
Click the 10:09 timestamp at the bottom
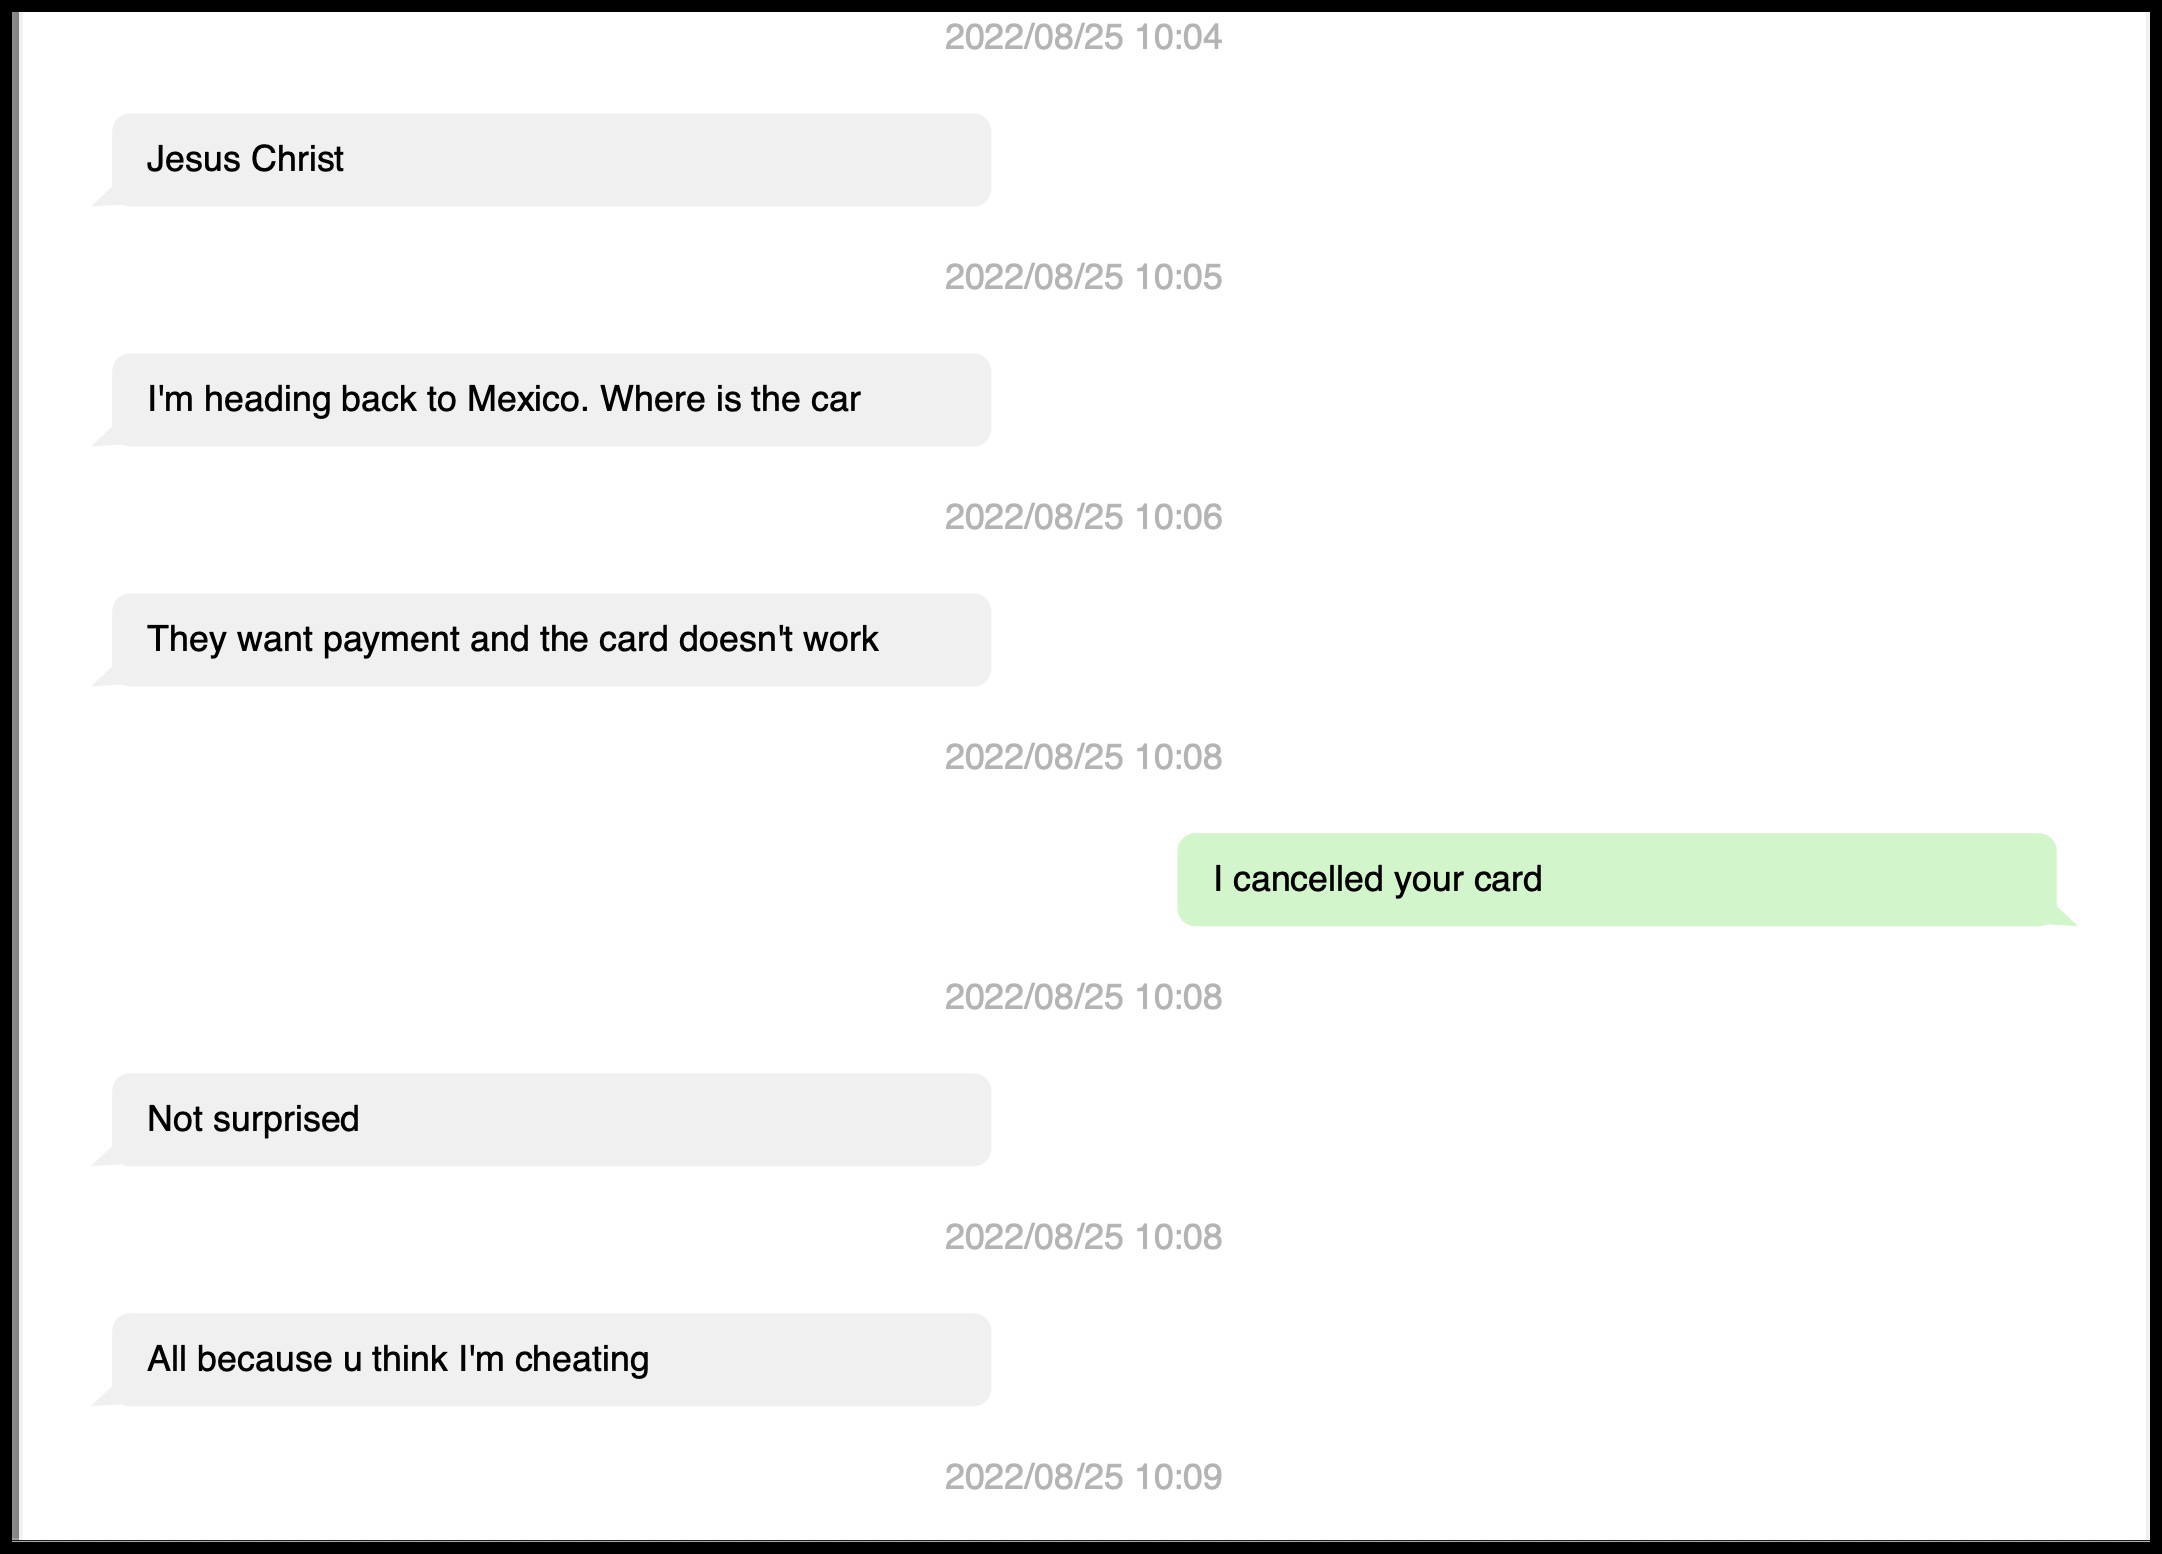coord(1083,1477)
